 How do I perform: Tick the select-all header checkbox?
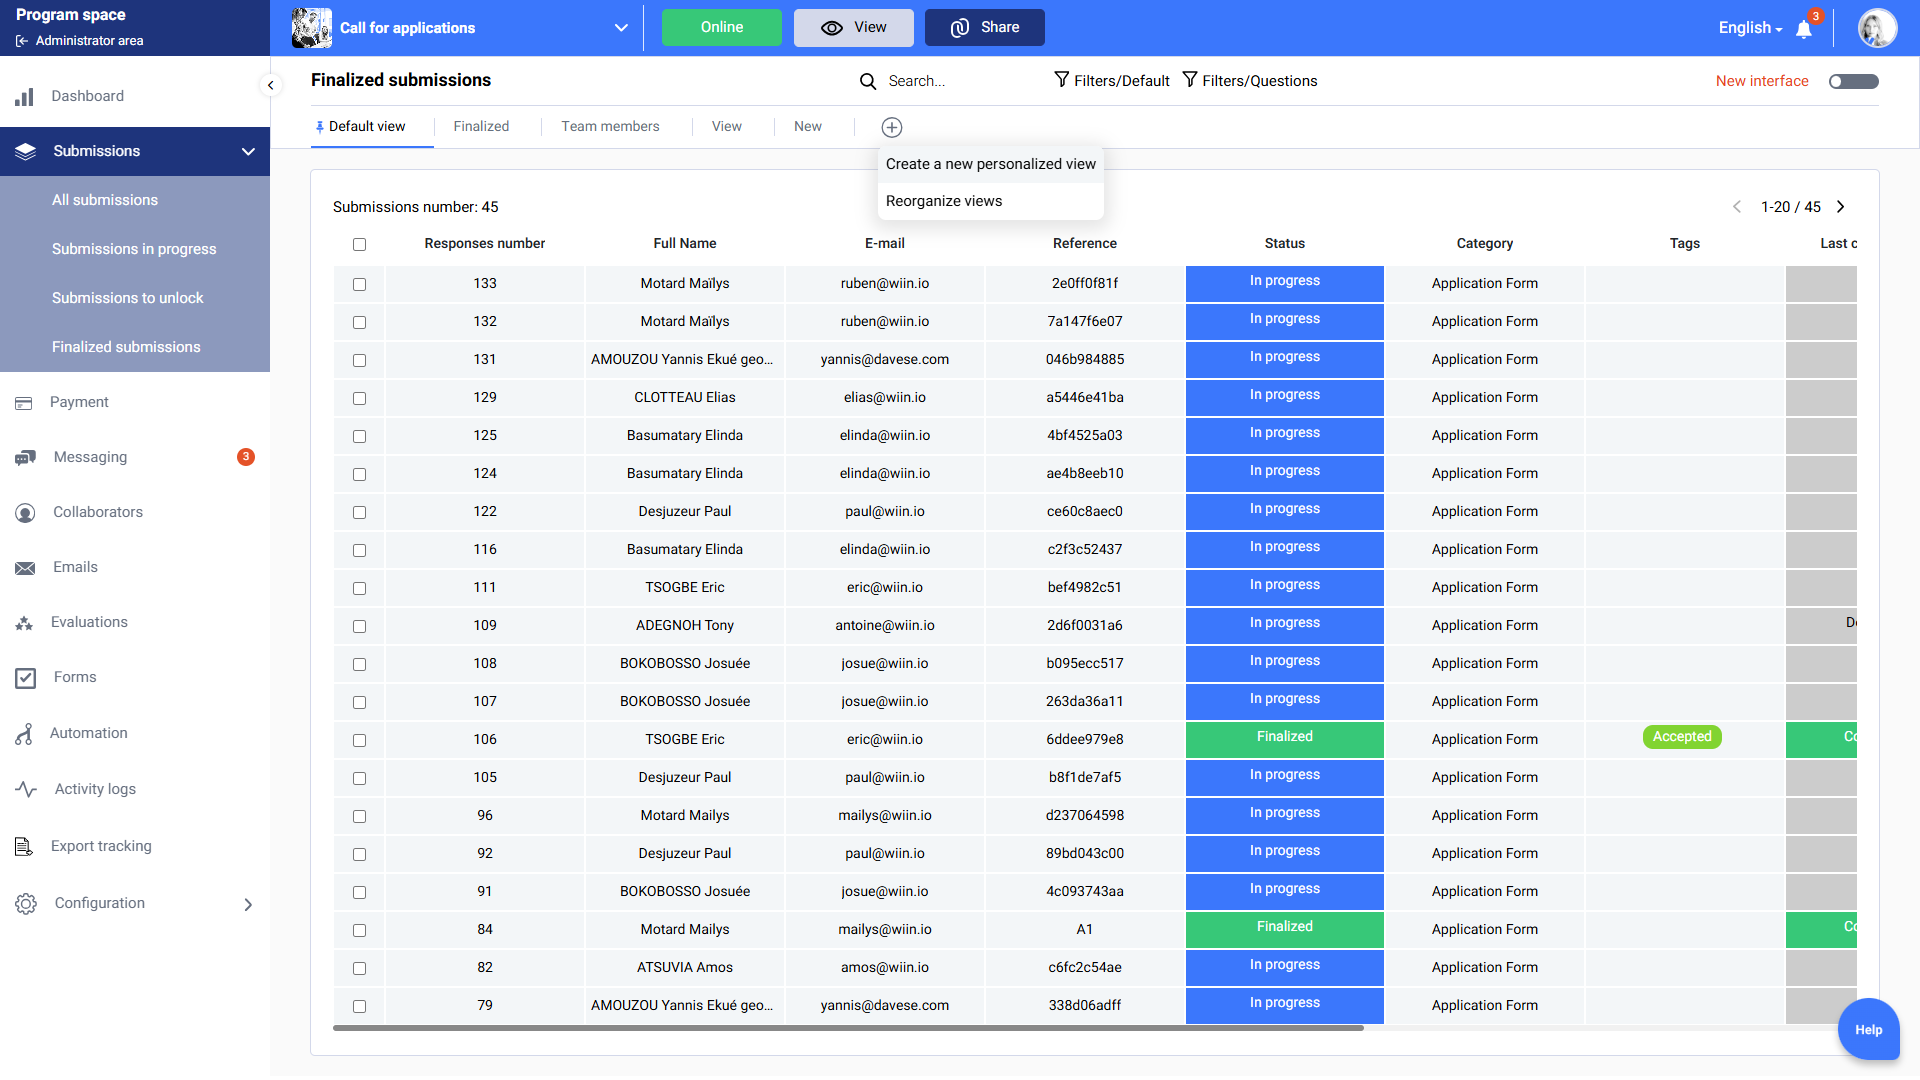359,244
